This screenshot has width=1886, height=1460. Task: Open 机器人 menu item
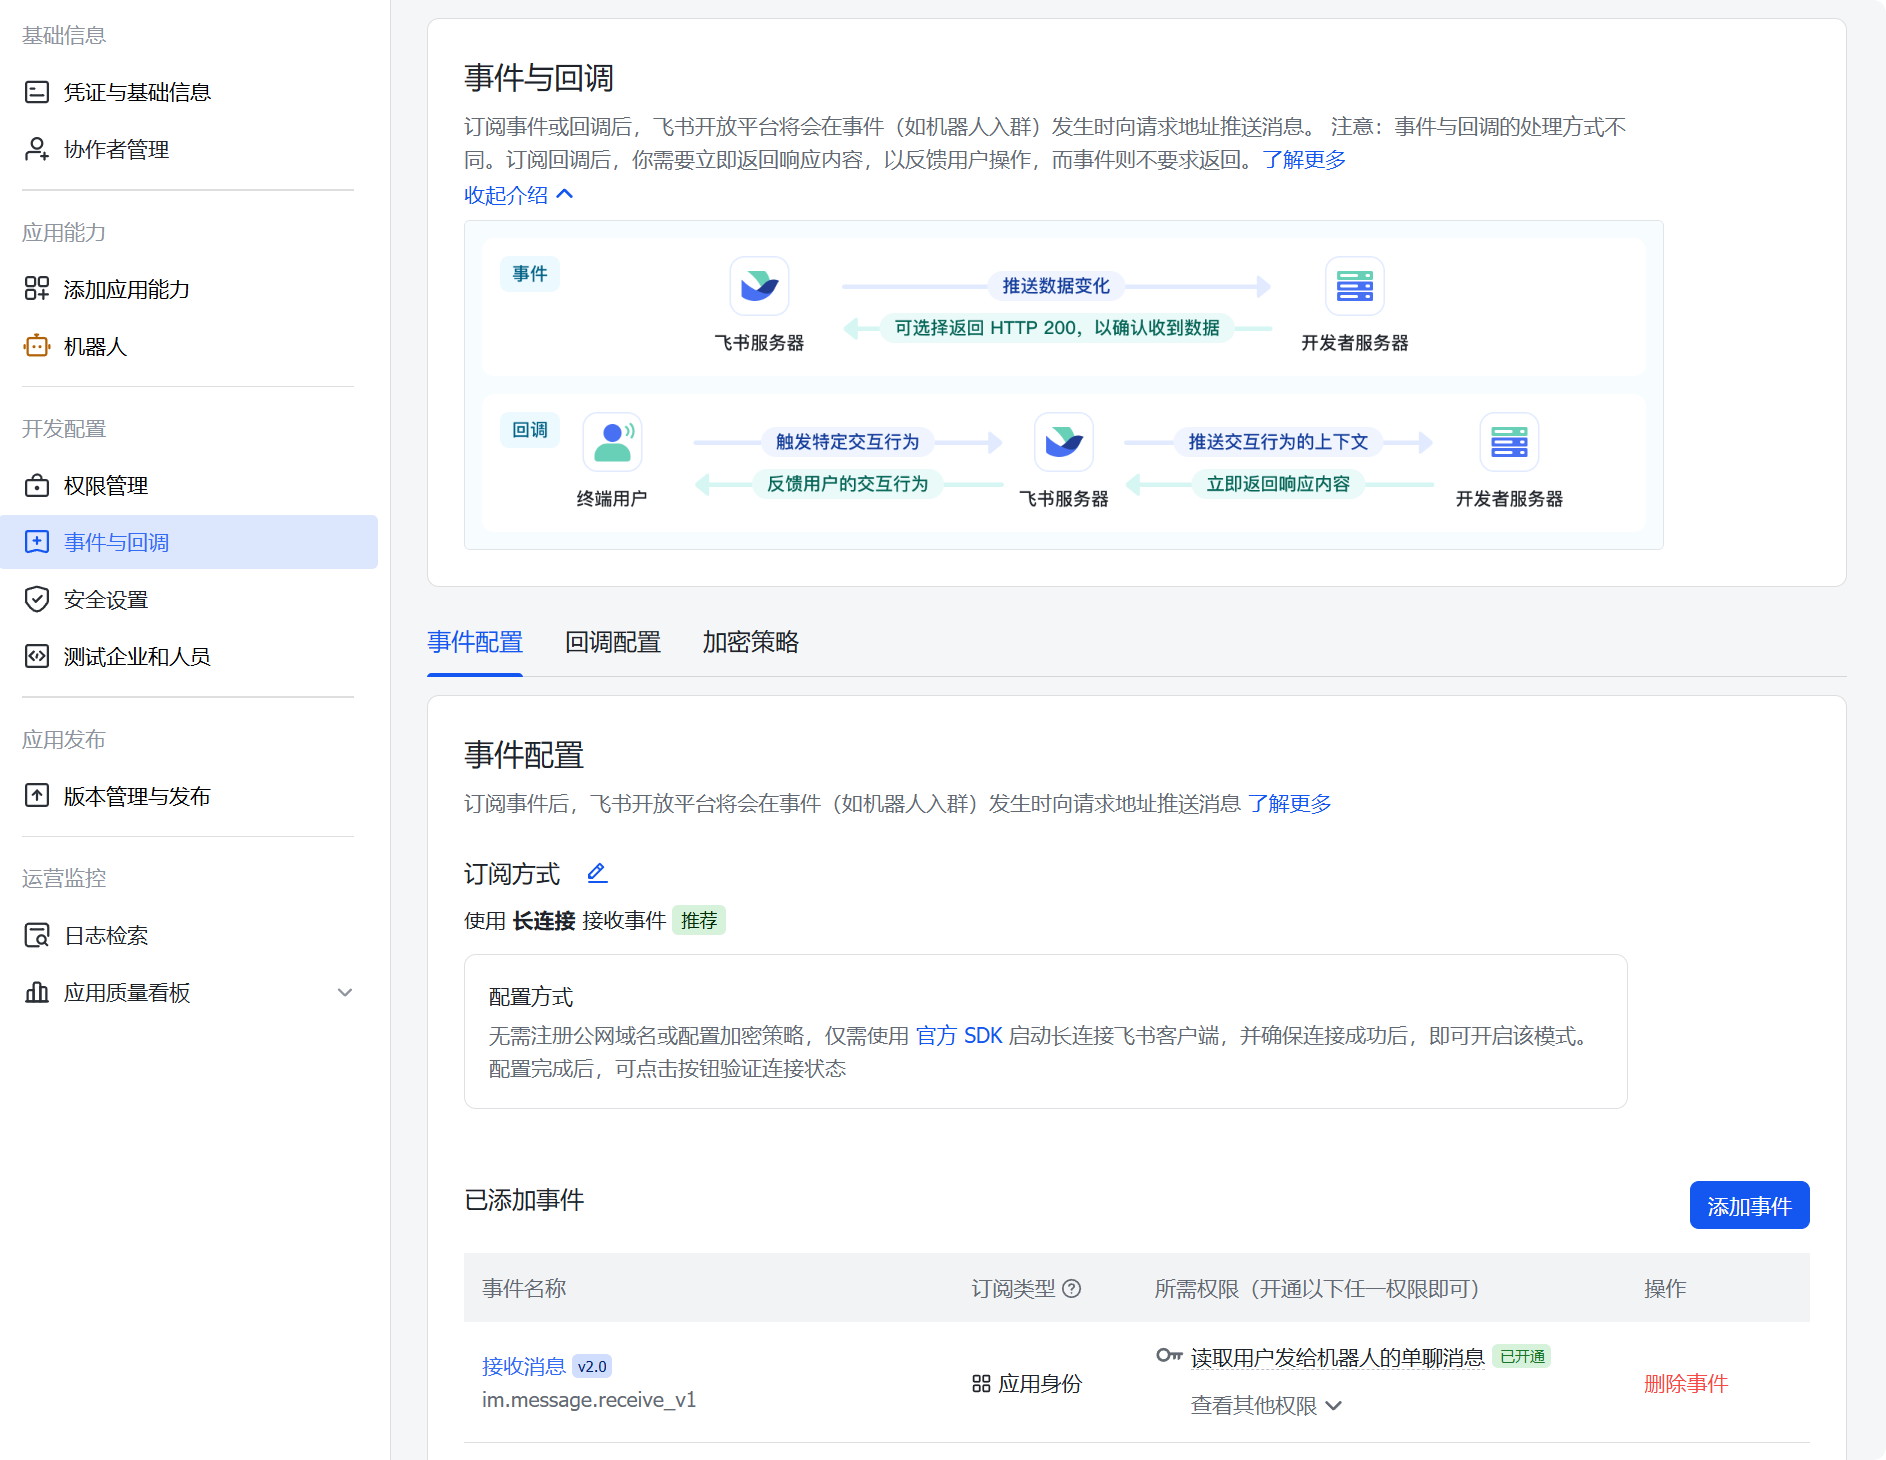(x=189, y=346)
